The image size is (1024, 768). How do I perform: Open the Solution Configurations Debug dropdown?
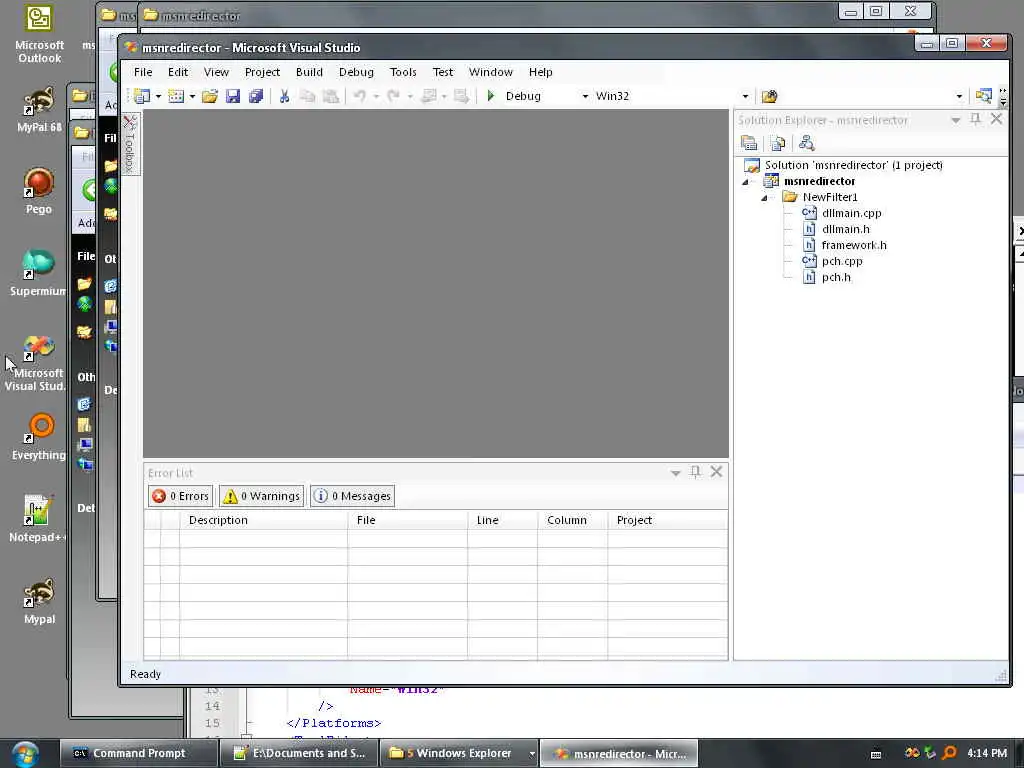[x=585, y=96]
